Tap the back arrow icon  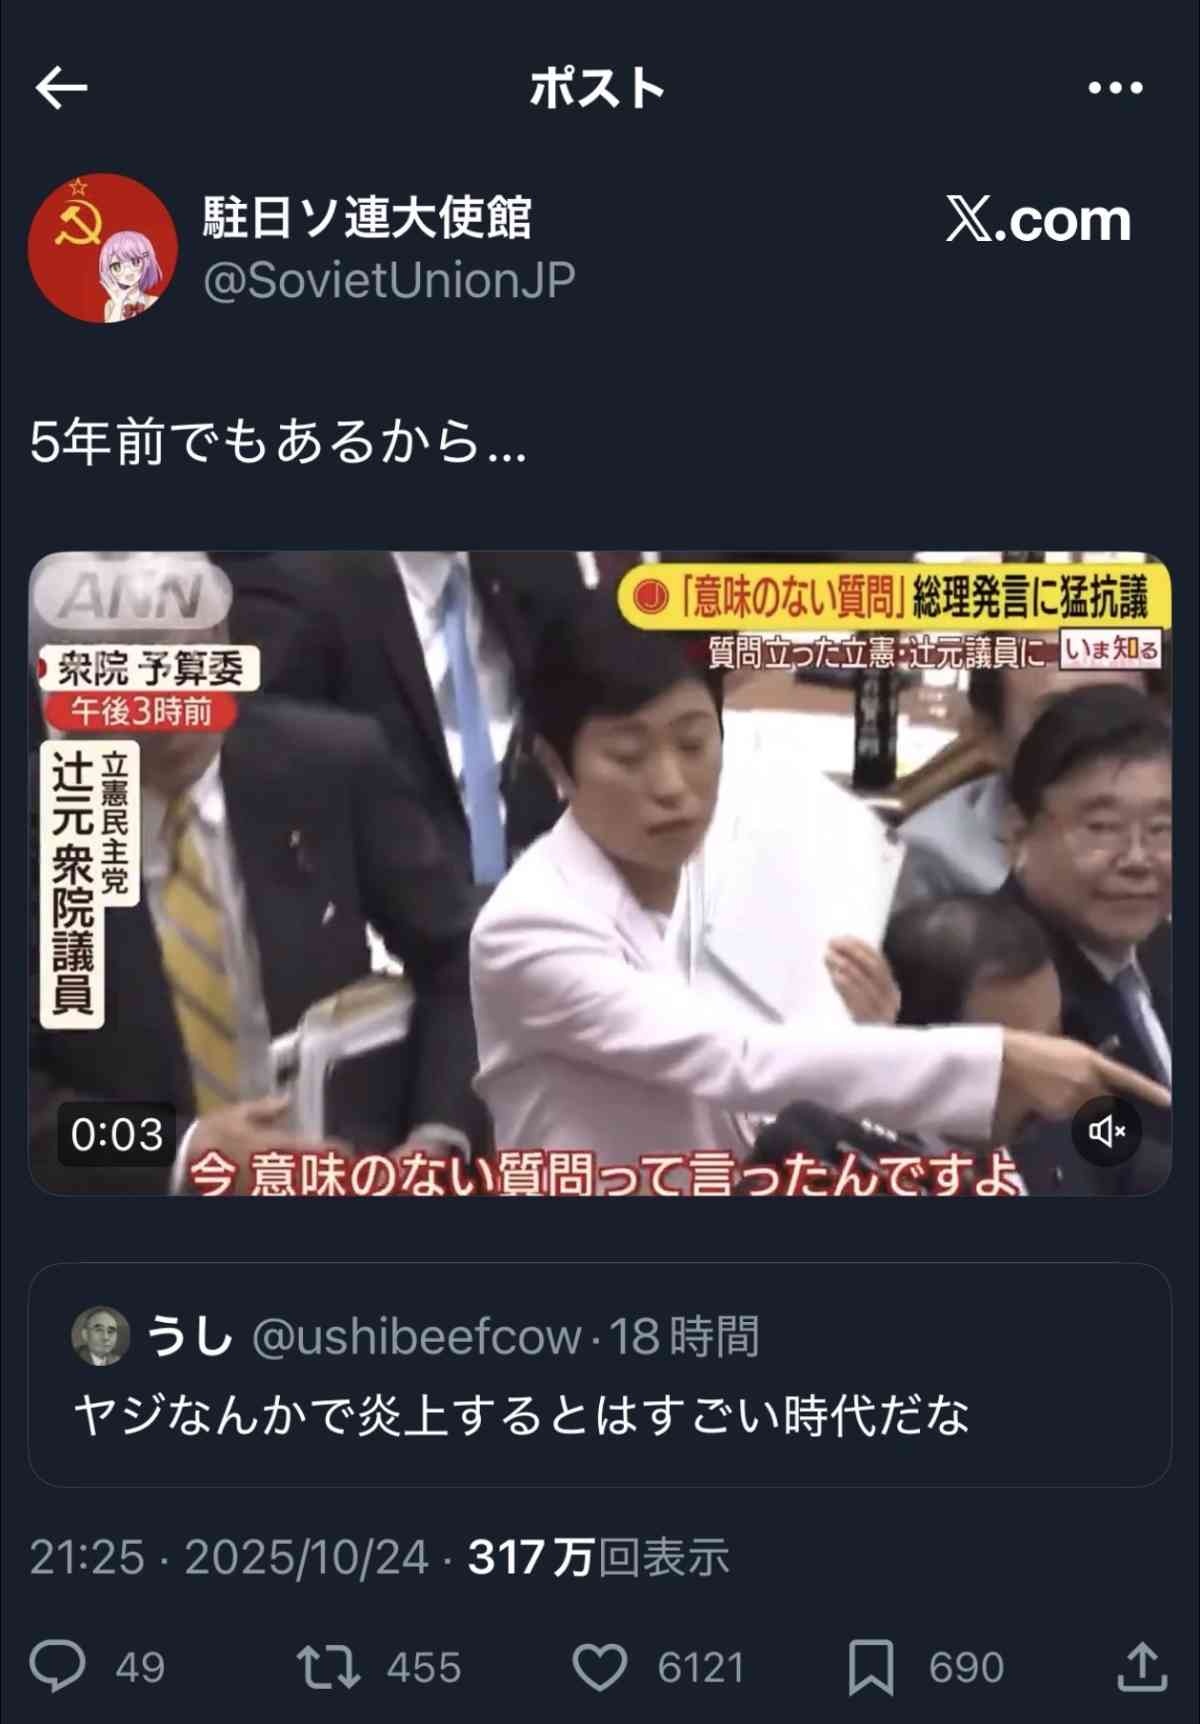tap(61, 88)
